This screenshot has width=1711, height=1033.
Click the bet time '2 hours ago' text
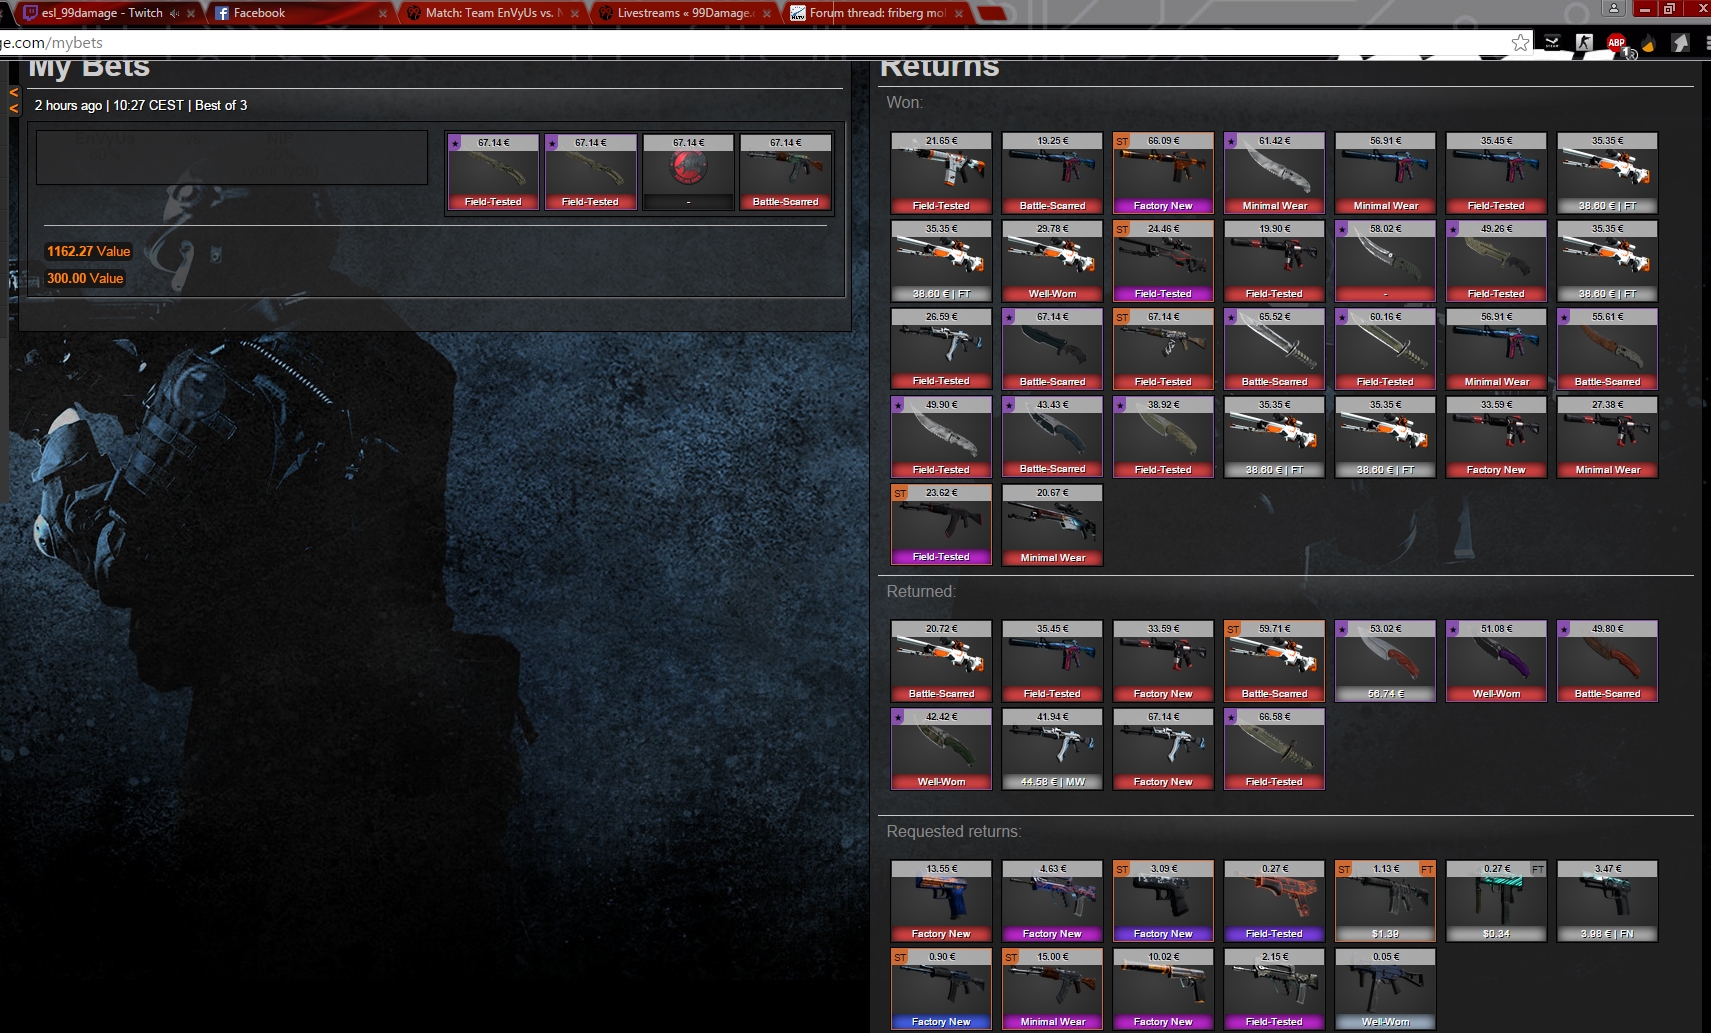click(x=68, y=105)
